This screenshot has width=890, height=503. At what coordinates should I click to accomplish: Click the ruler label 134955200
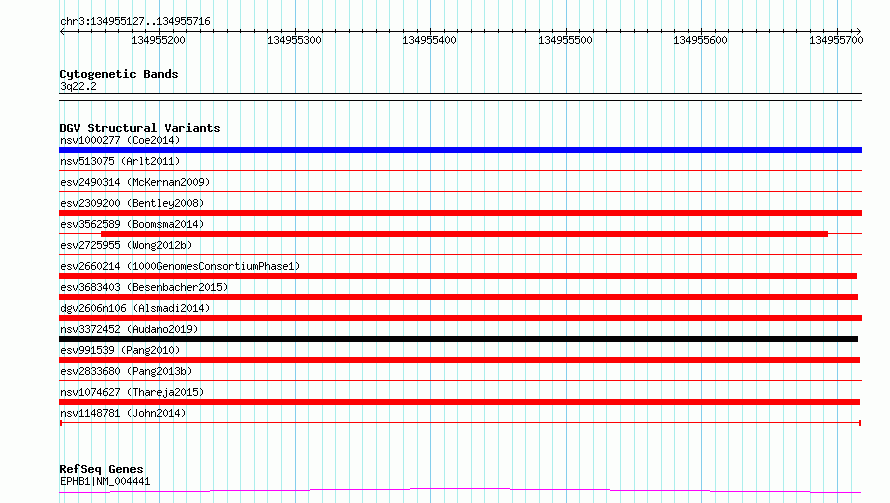pyautogui.click(x=158, y=40)
